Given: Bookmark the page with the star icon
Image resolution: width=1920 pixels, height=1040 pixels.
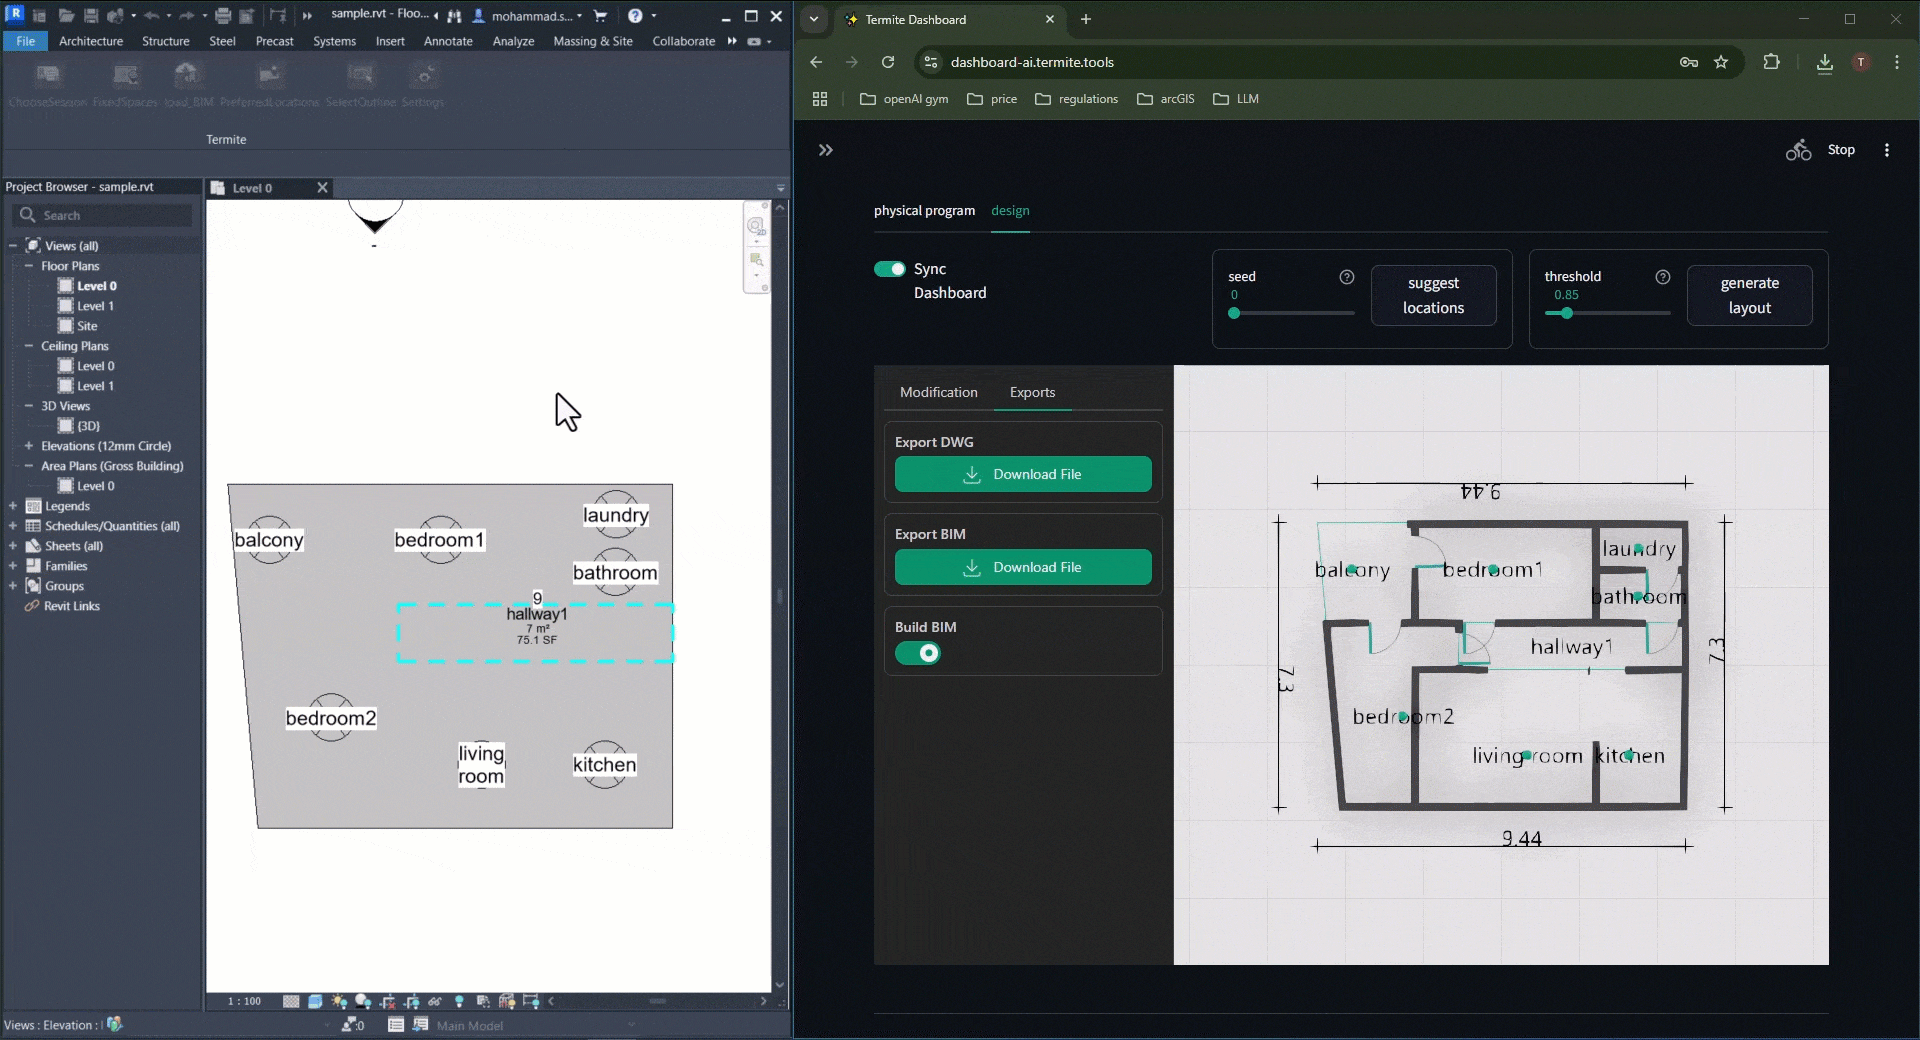Looking at the screenshot, I should click(1721, 62).
